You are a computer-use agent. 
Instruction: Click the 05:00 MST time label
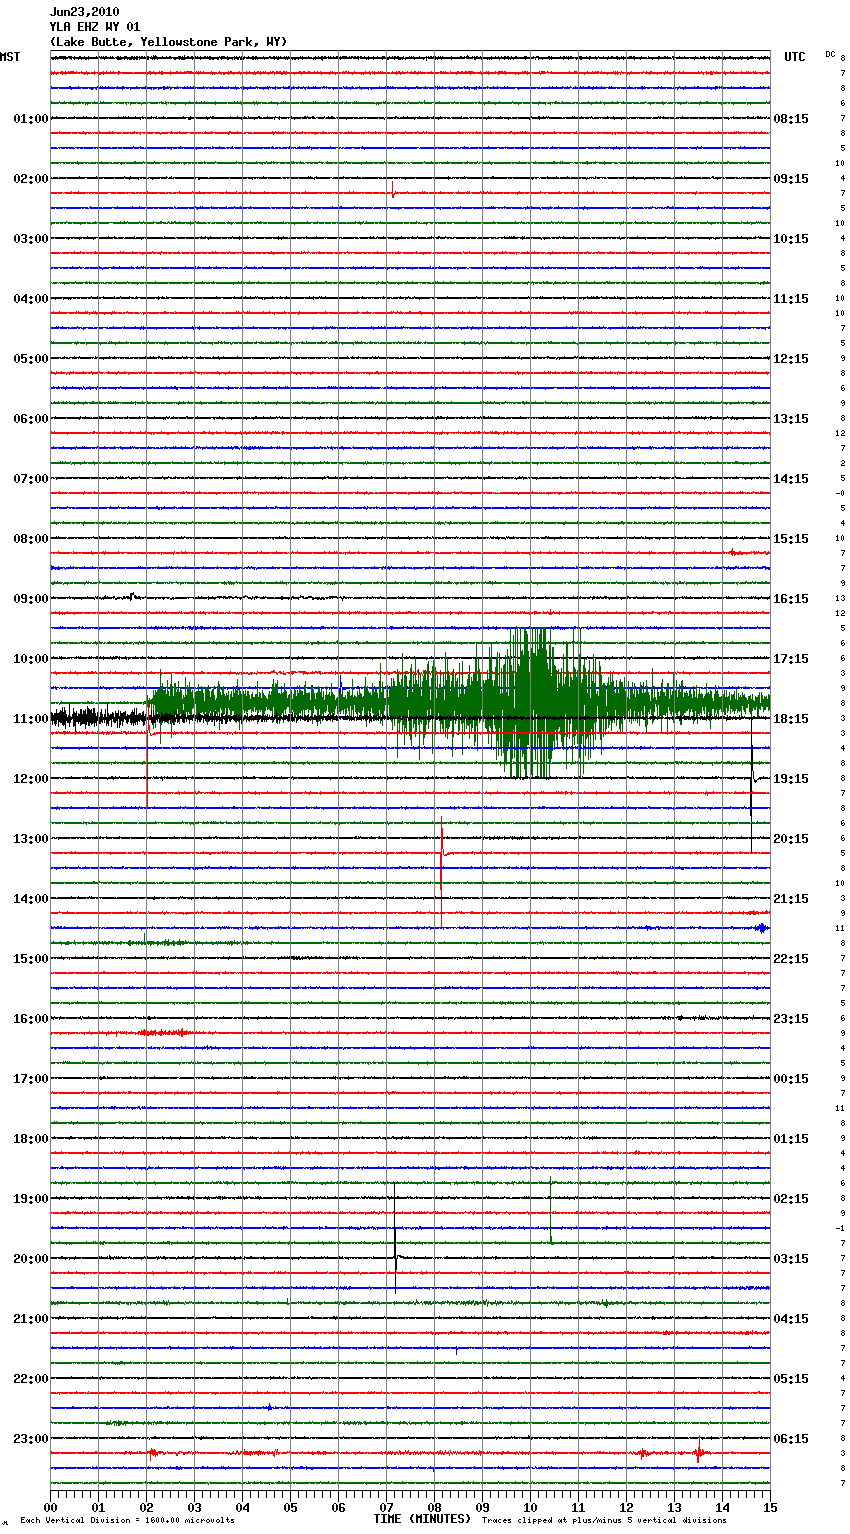coord(31,359)
